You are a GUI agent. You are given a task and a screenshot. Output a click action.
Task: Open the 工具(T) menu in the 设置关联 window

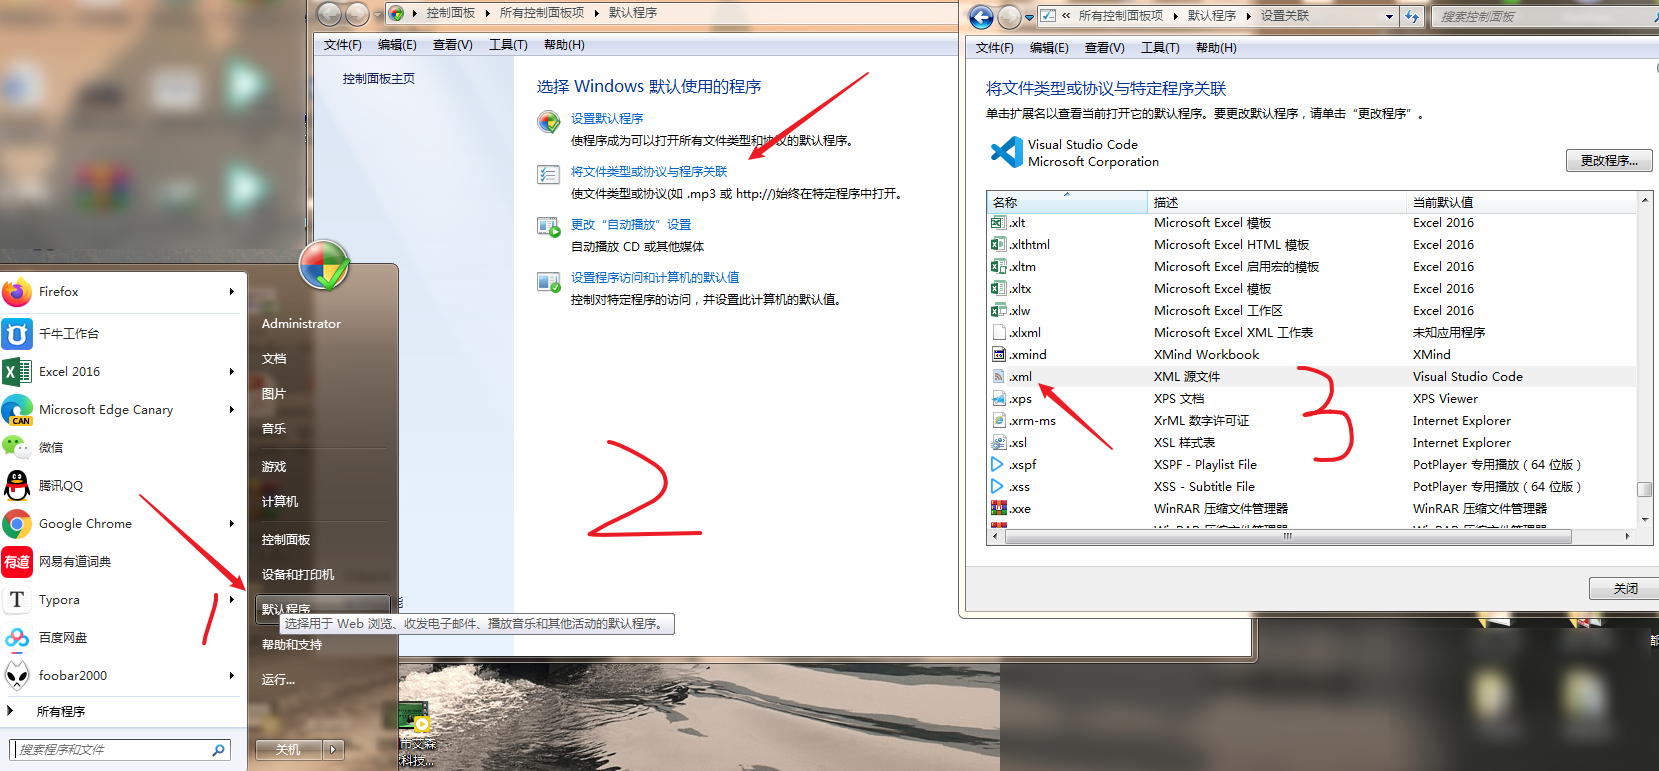(1160, 48)
